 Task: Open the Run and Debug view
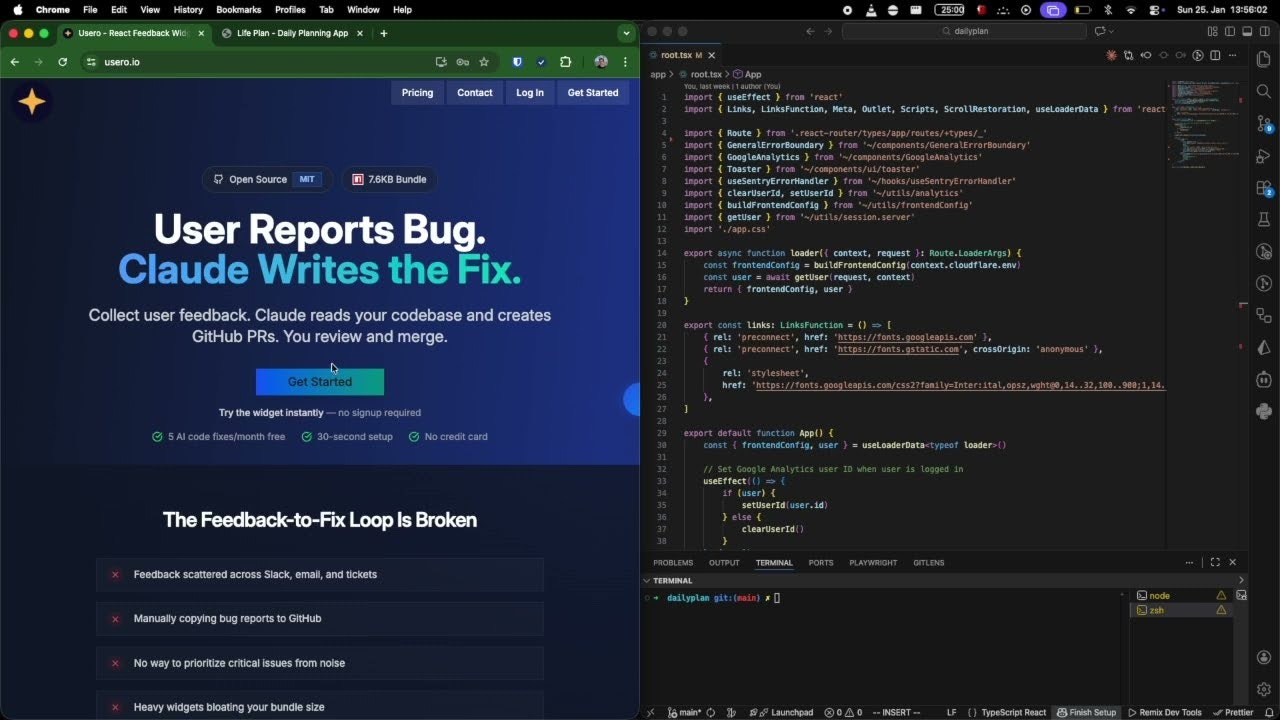tap(1264, 156)
